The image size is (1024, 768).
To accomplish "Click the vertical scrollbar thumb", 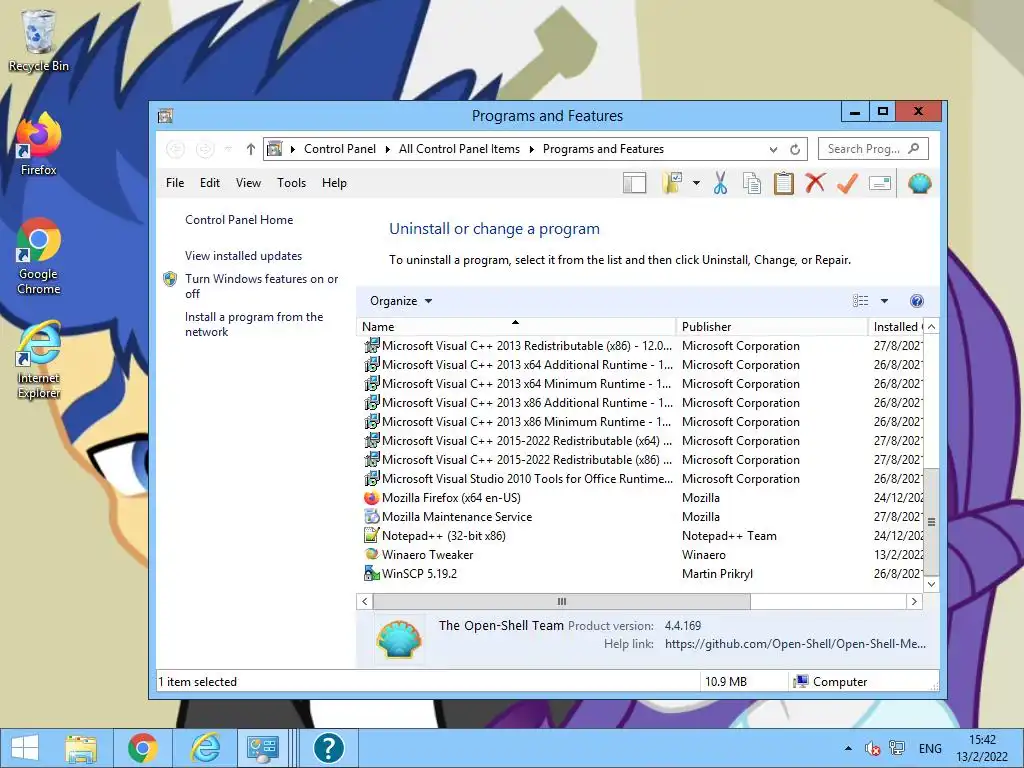I will point(932,522).
